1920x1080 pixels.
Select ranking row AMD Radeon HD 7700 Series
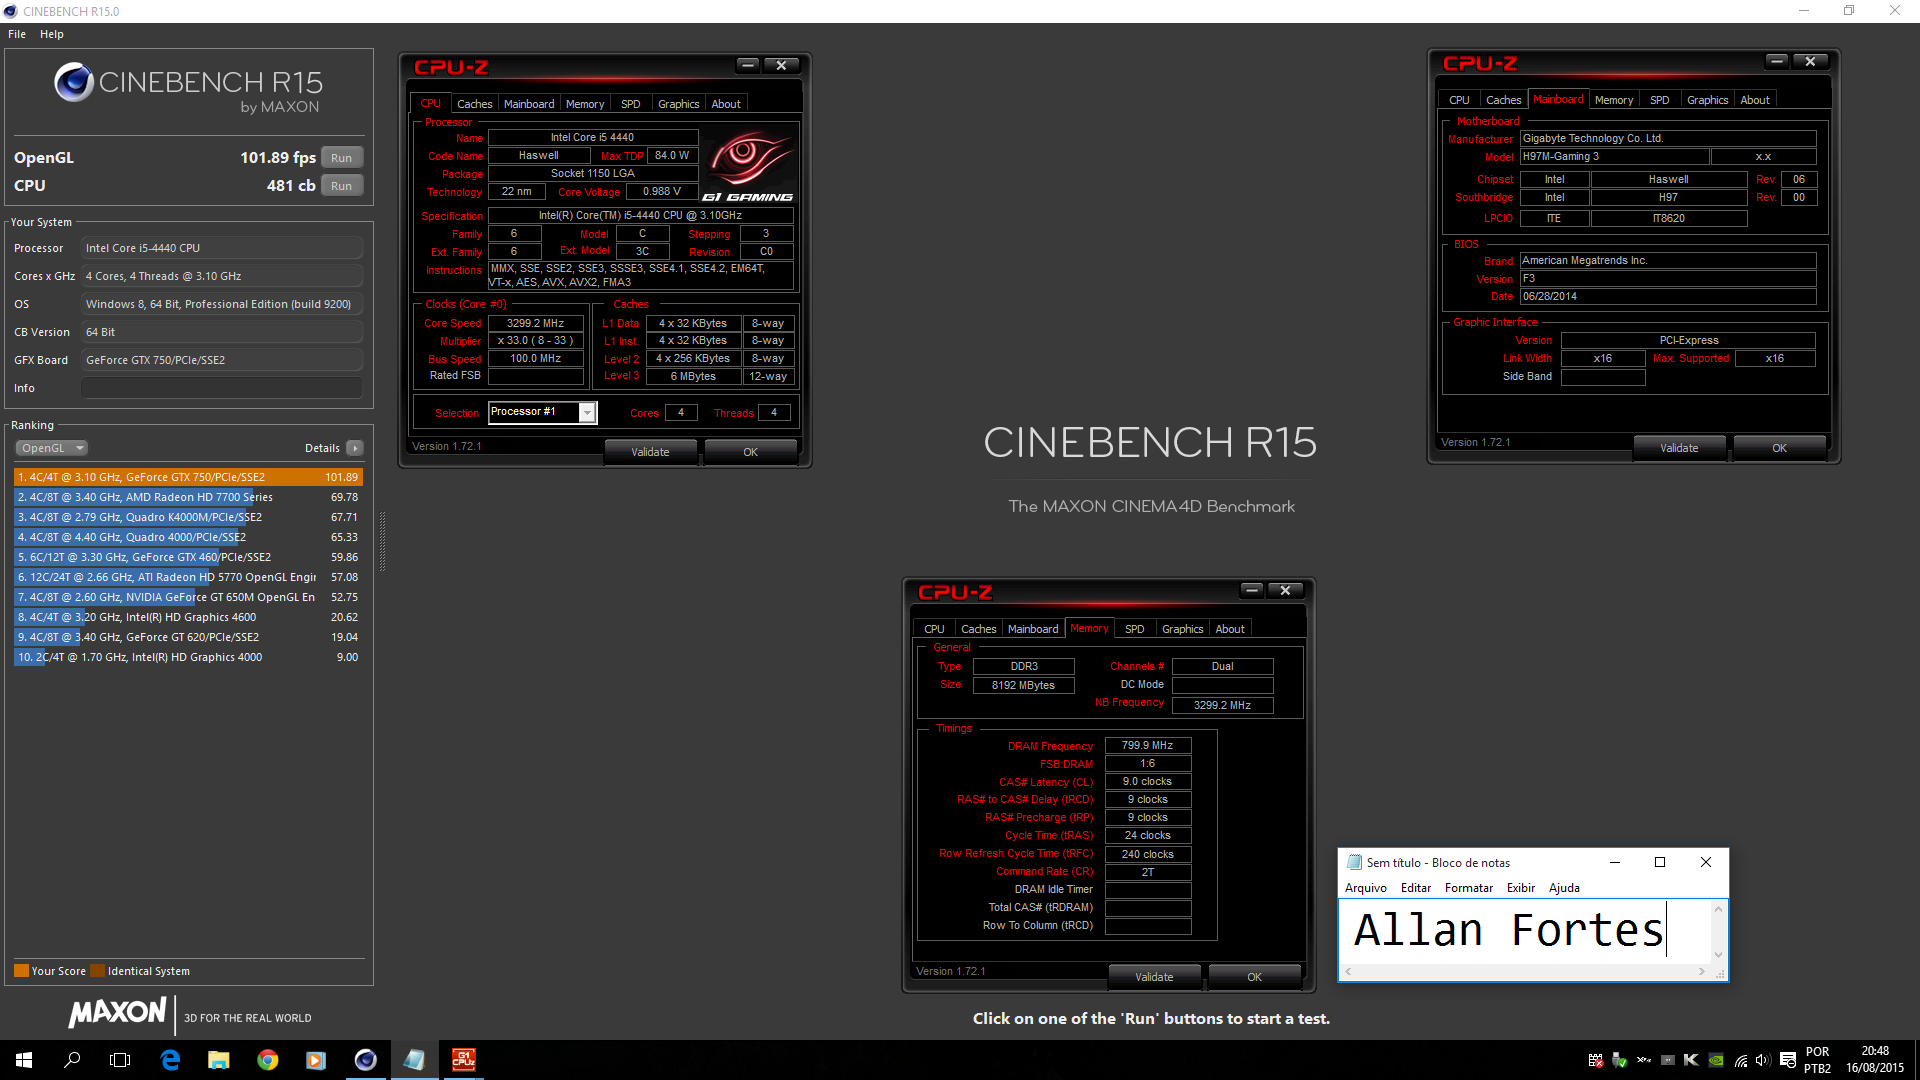[188, 497]
